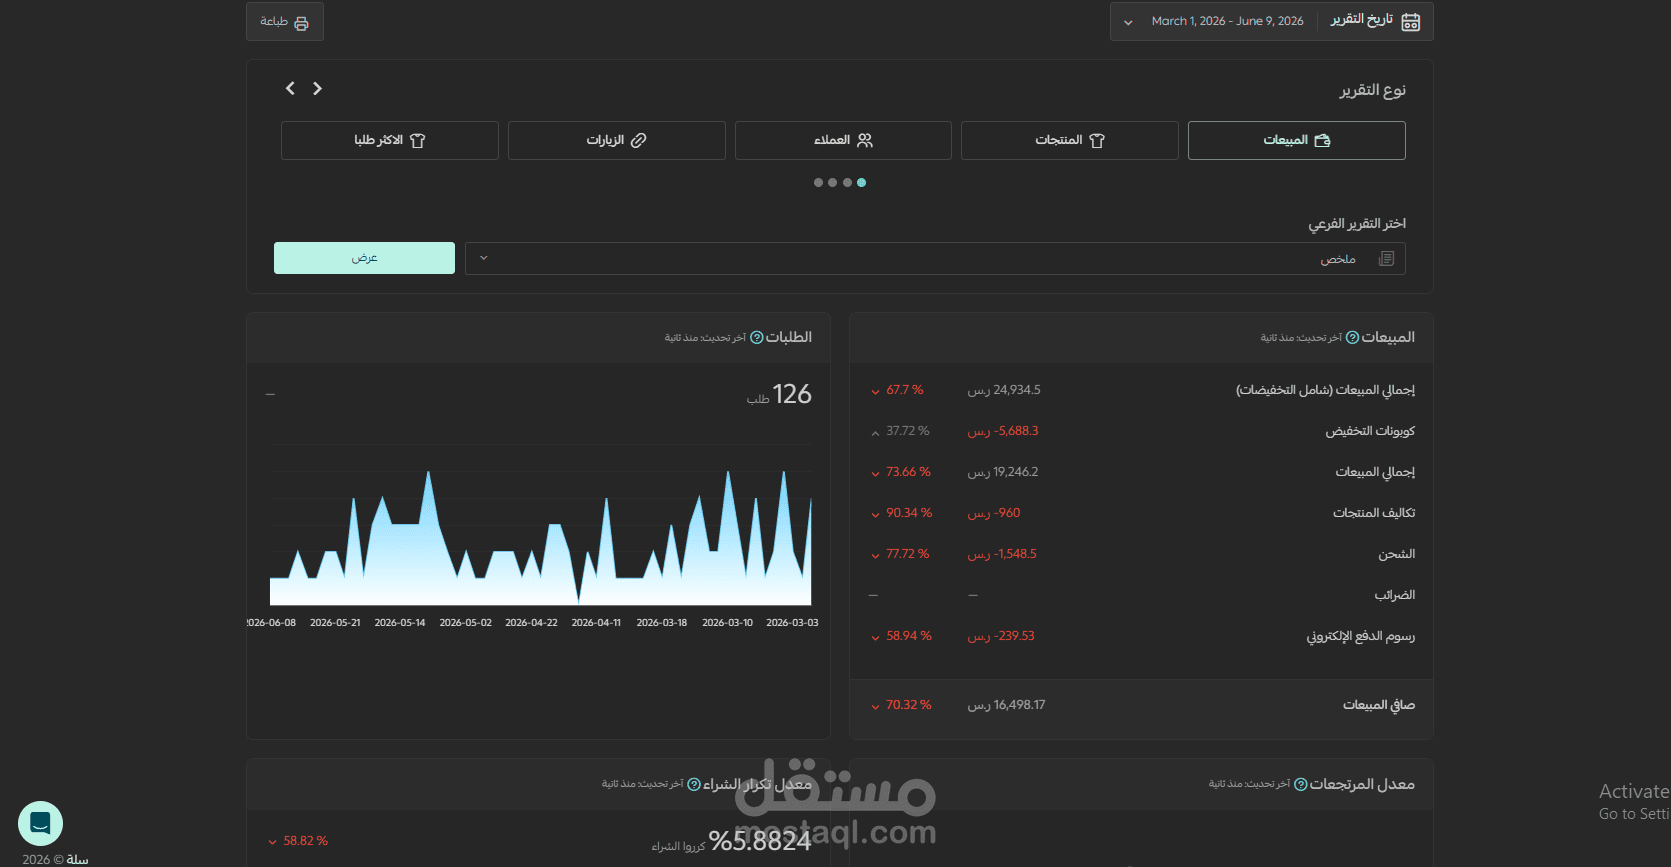Screen dimensions: 1671x867
Task: Click the 2026-03-03 chart axis label
Action: [792, 623]
